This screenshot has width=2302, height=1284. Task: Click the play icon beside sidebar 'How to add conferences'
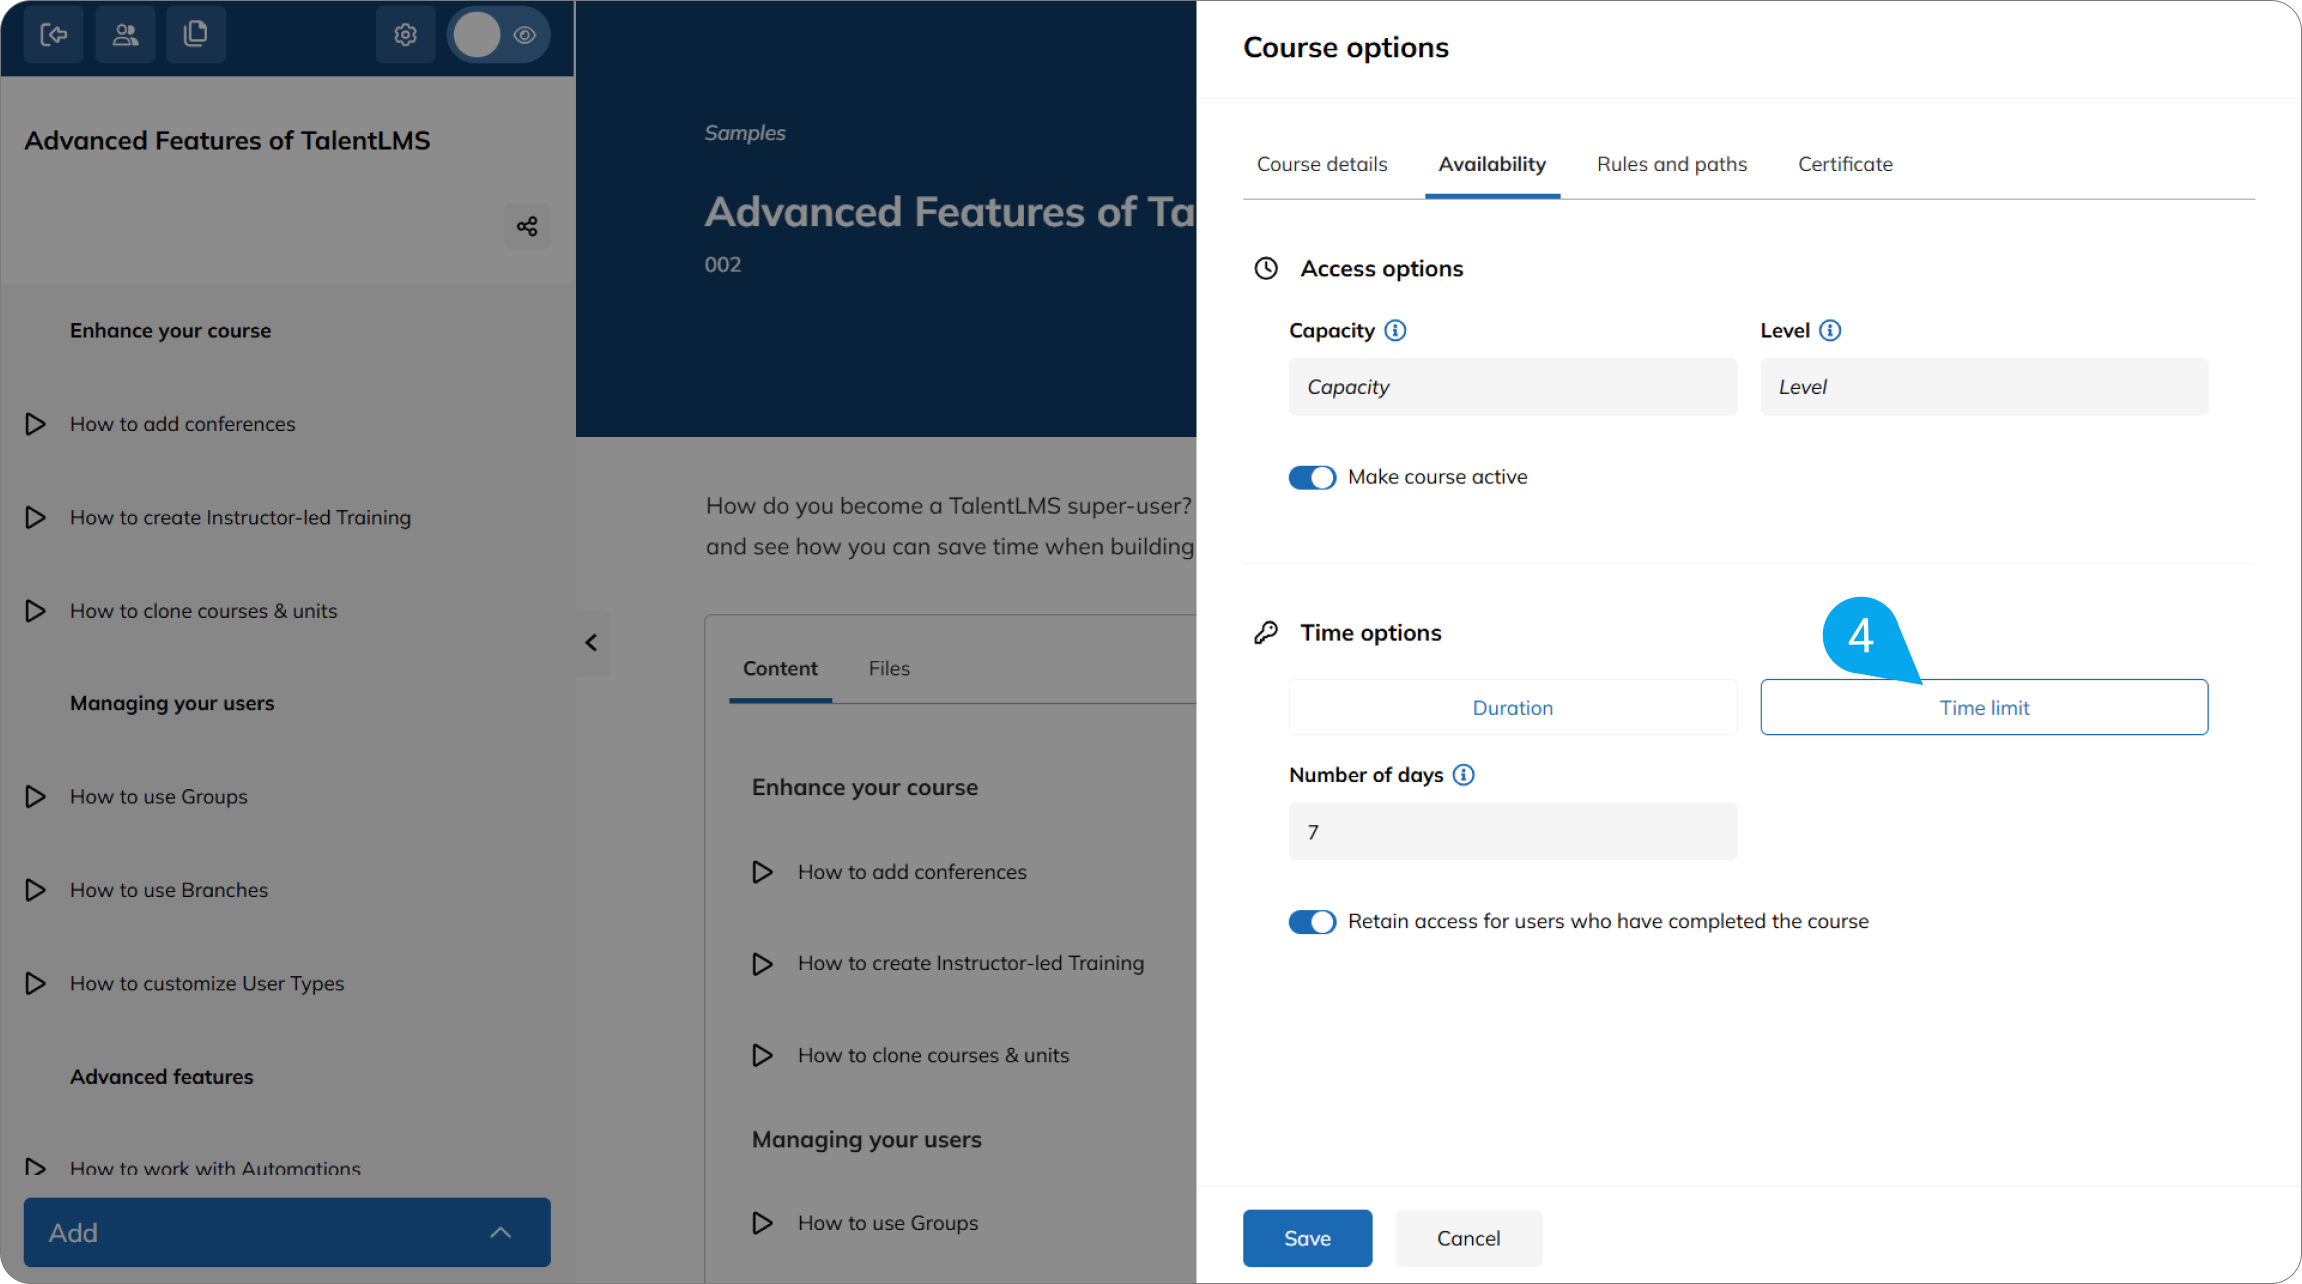(35, 424)
